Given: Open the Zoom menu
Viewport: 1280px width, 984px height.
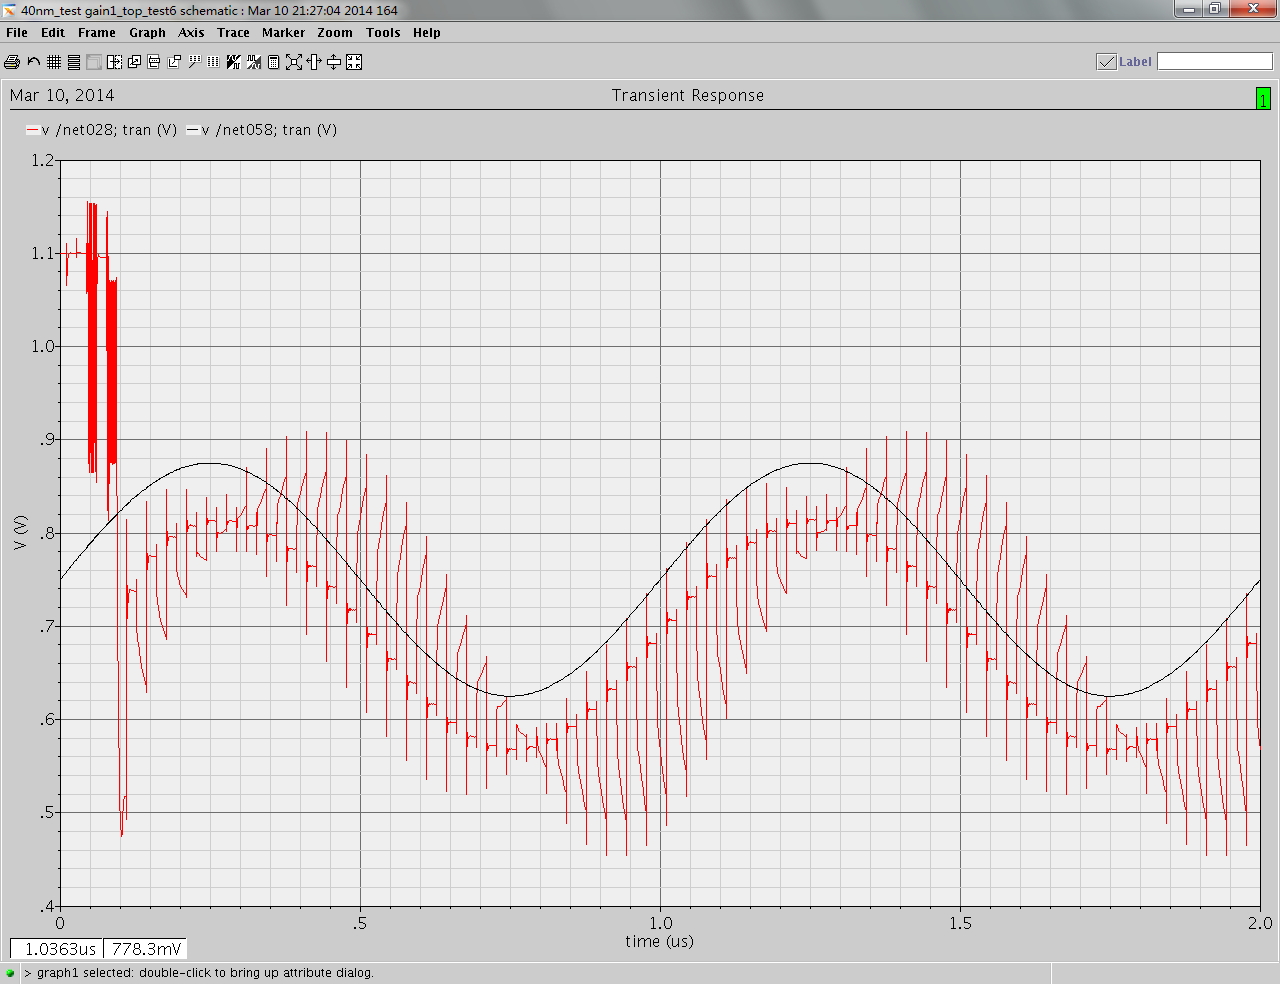Looking at the screenshot, I should [x=335, y=33].
